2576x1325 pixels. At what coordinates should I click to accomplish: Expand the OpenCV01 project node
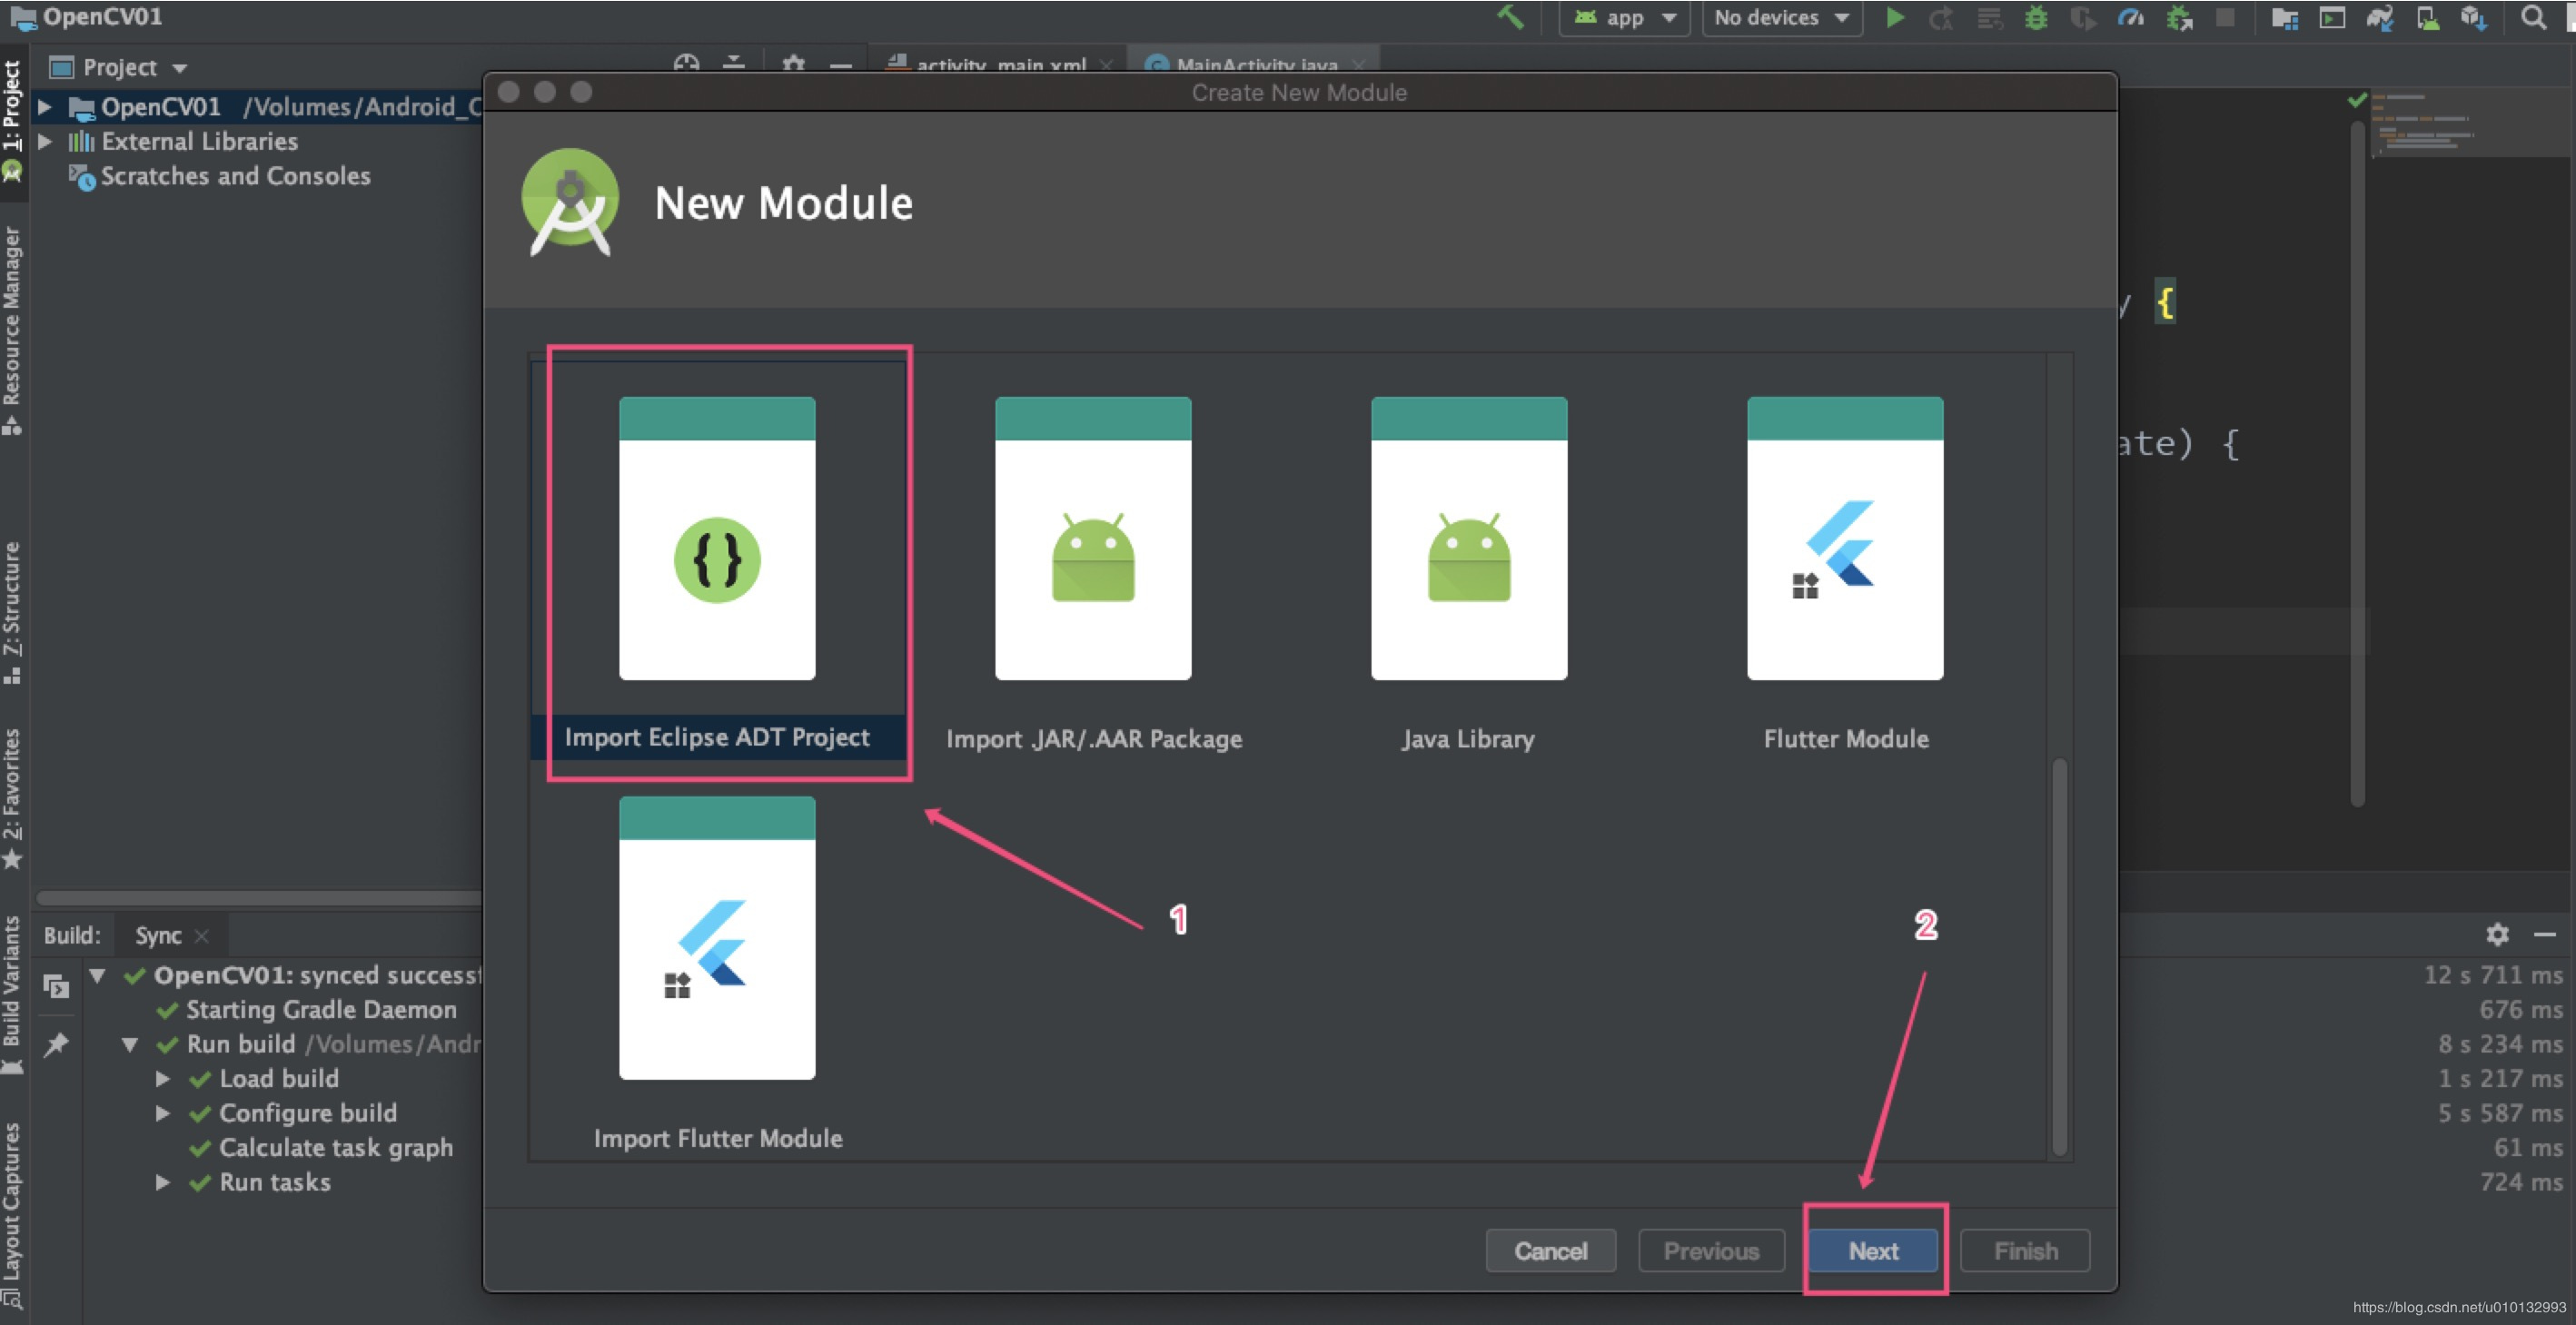[45, 106]
